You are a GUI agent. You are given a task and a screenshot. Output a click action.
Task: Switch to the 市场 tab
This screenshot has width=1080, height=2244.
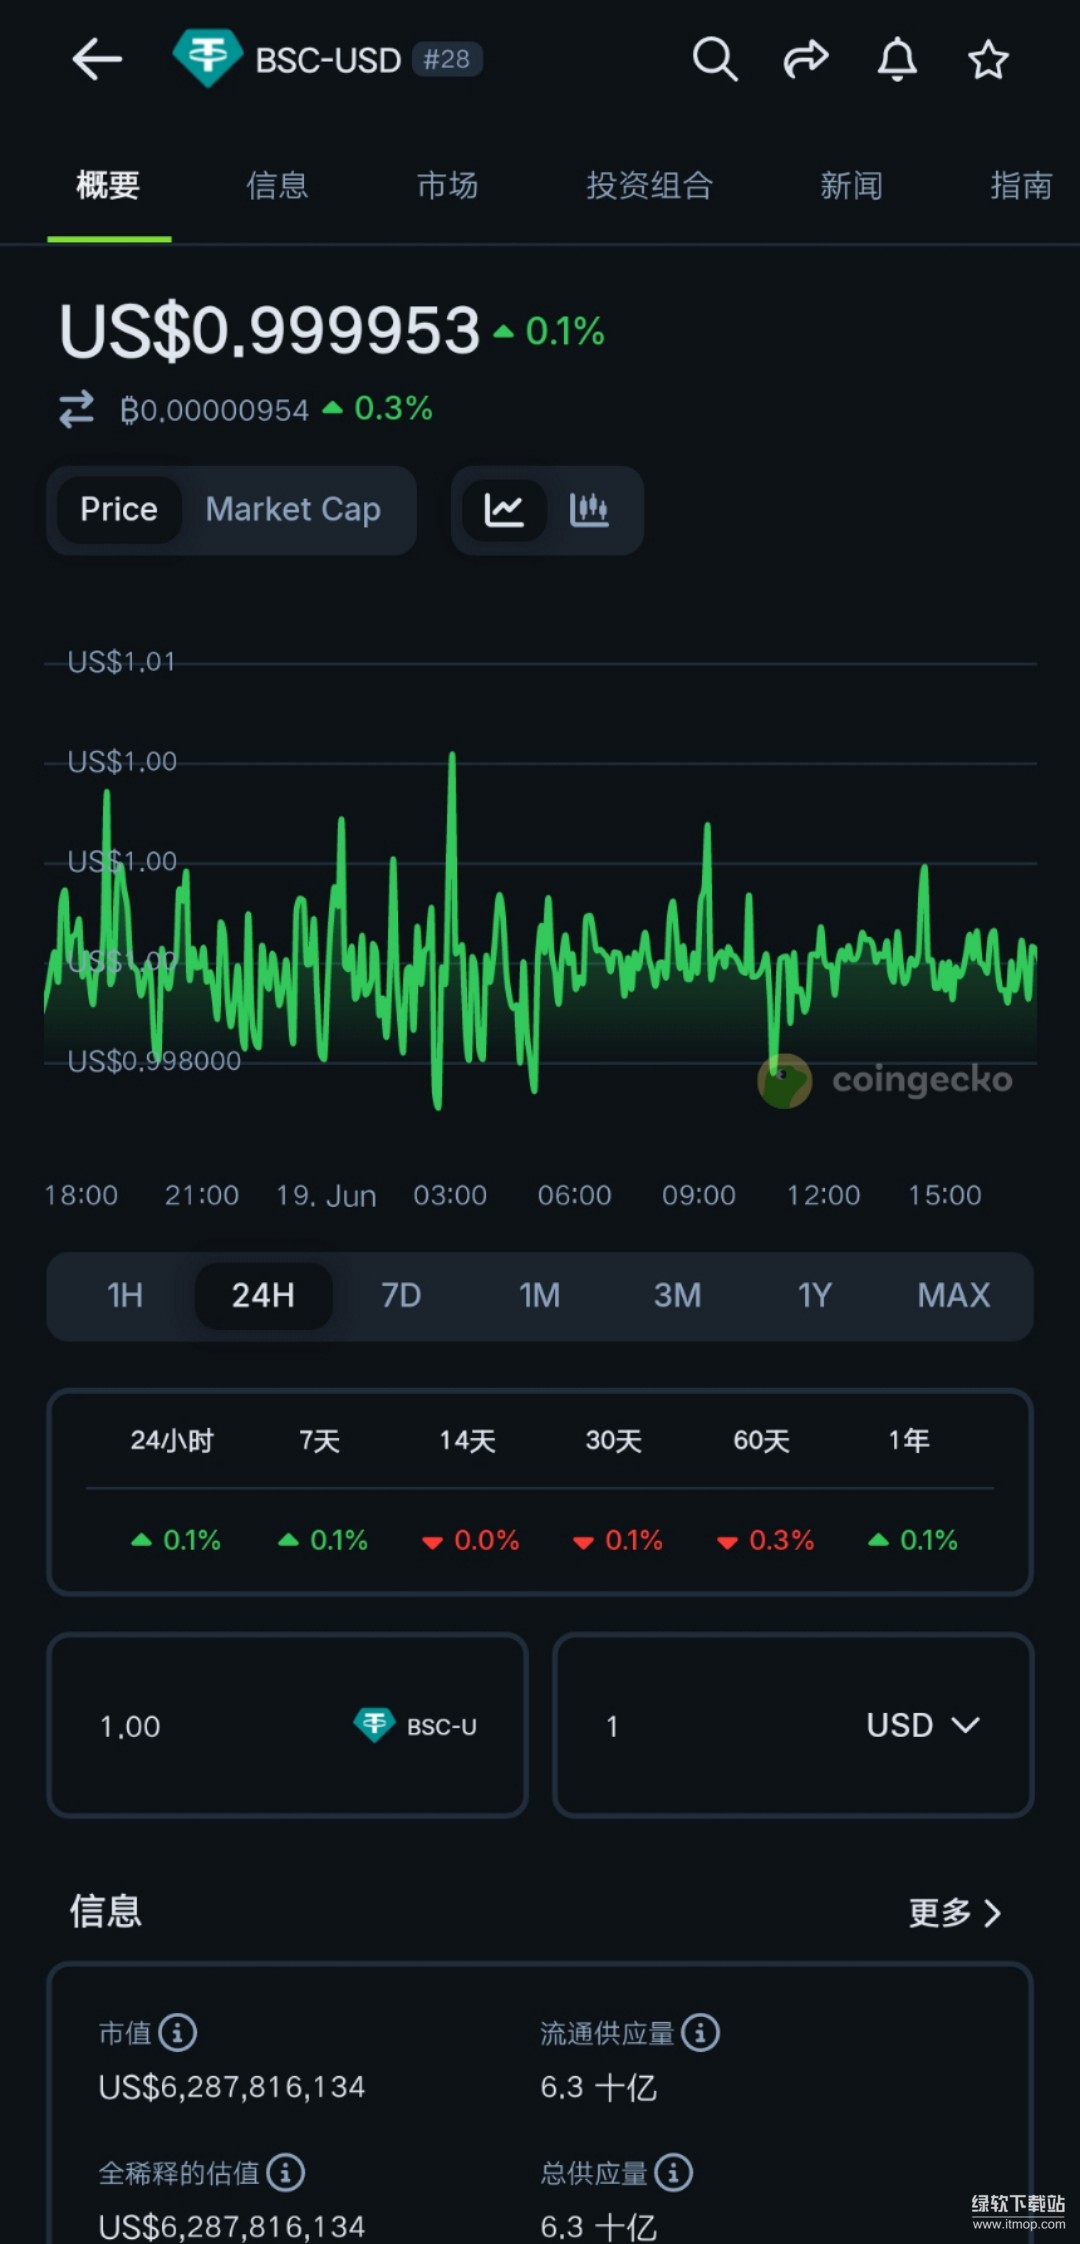(x=447, y=185)
